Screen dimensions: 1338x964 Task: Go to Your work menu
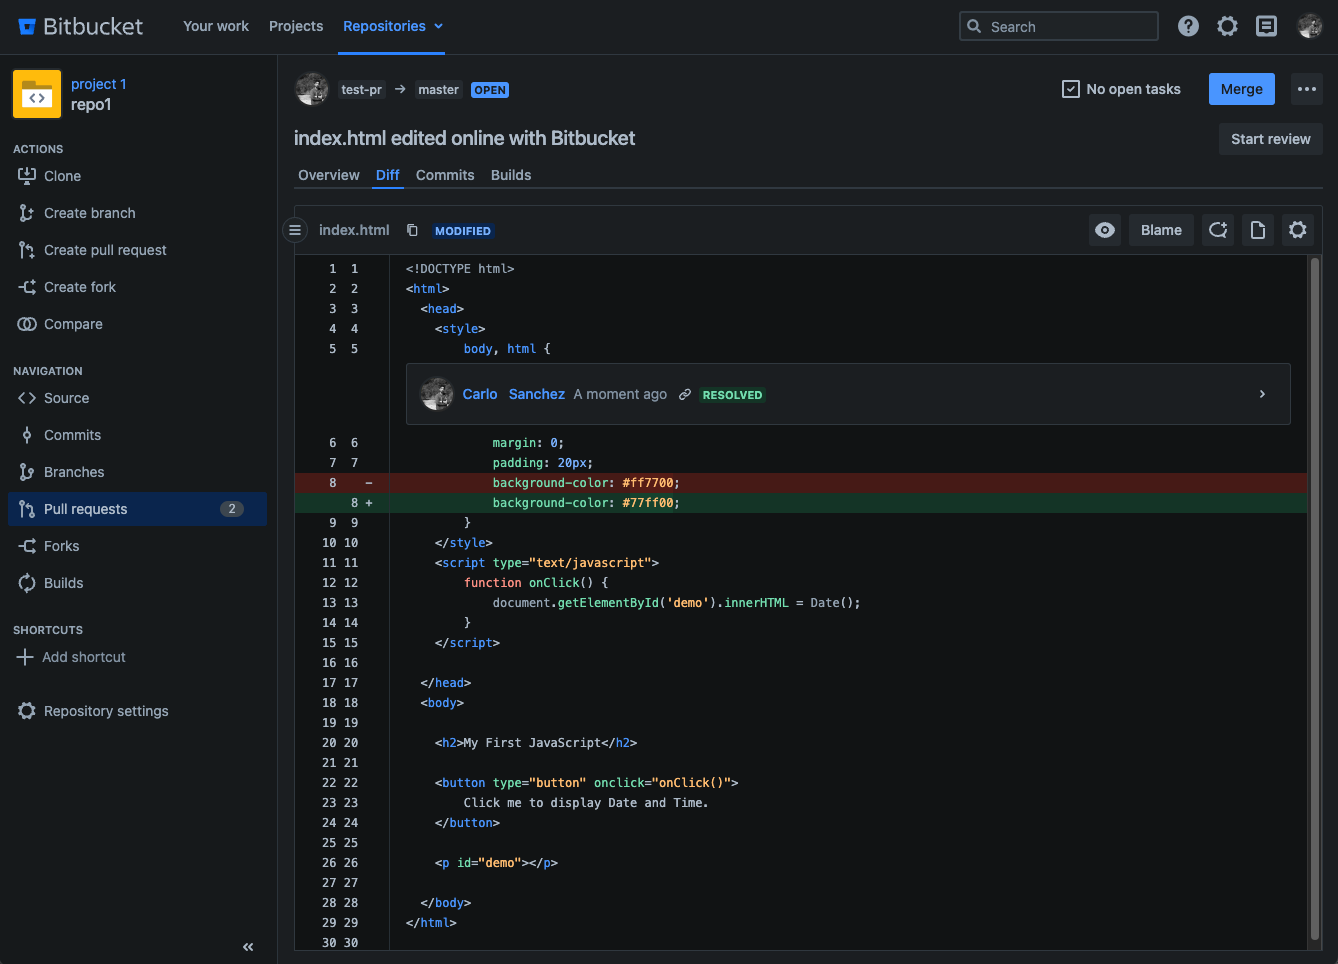tap(216, 26)
